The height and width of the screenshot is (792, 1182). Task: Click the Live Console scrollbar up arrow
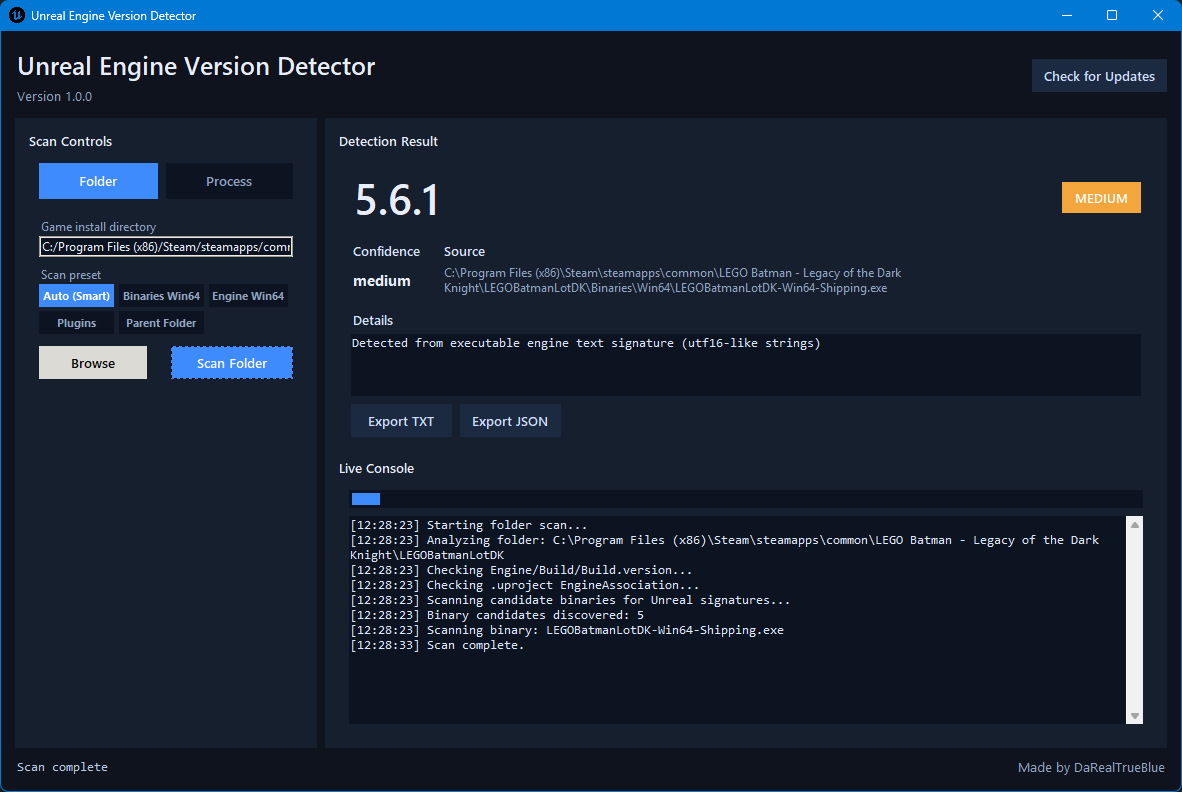(x=1135, y=524)
